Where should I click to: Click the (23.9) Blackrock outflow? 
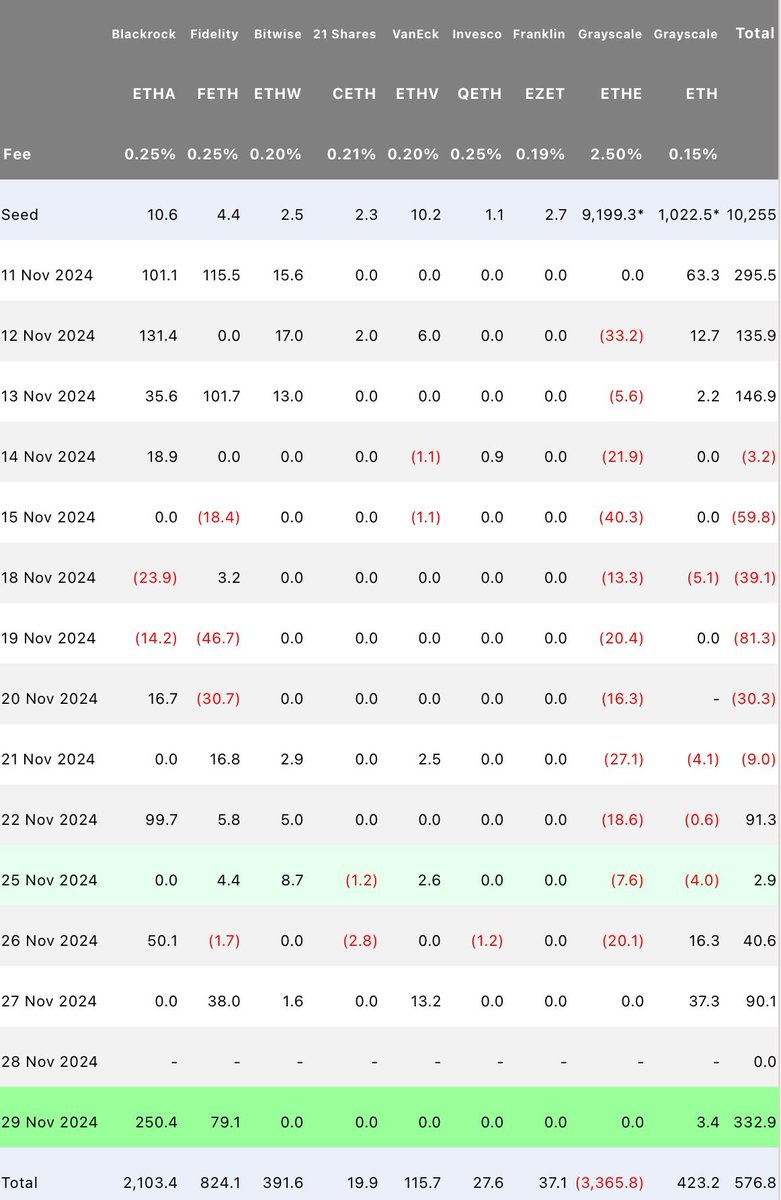point(155,578)
